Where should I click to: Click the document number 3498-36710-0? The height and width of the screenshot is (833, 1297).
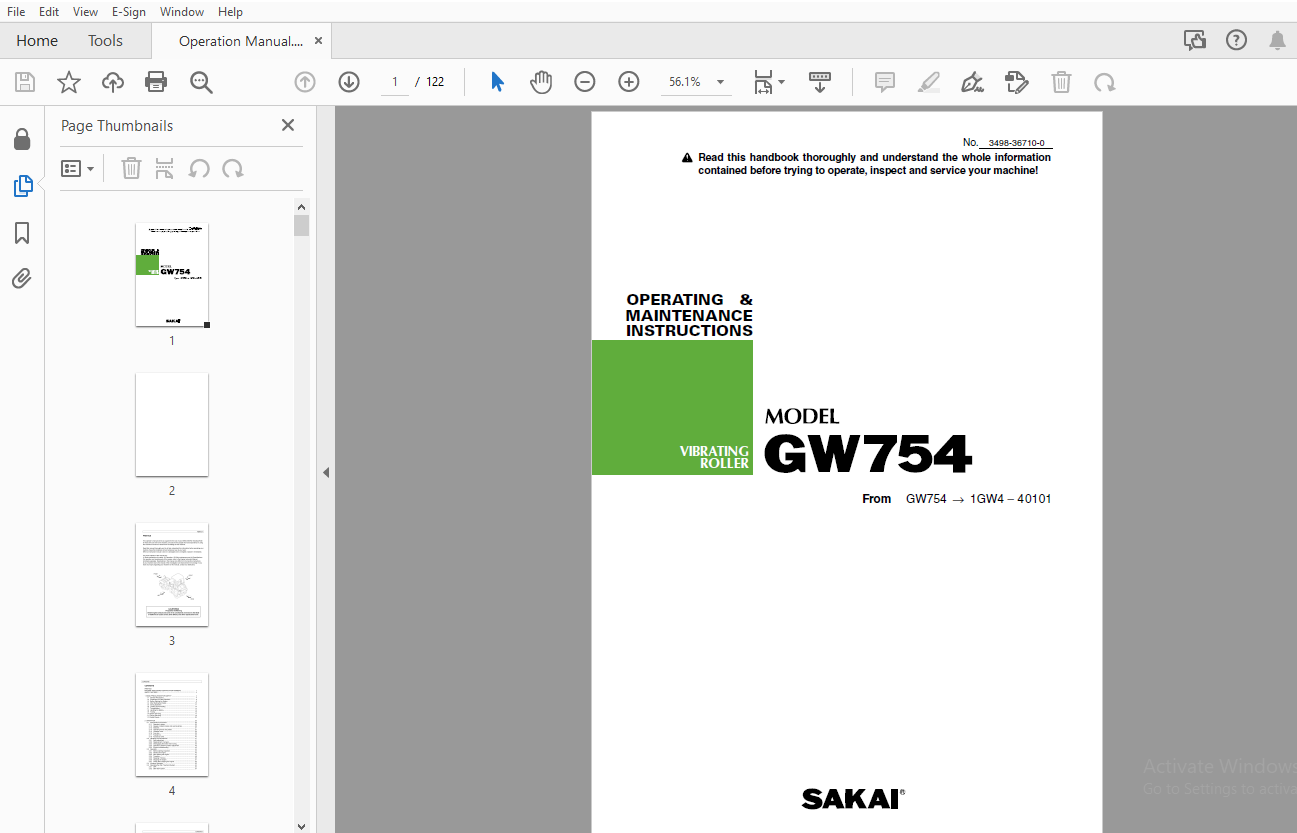pos(1016,143)
